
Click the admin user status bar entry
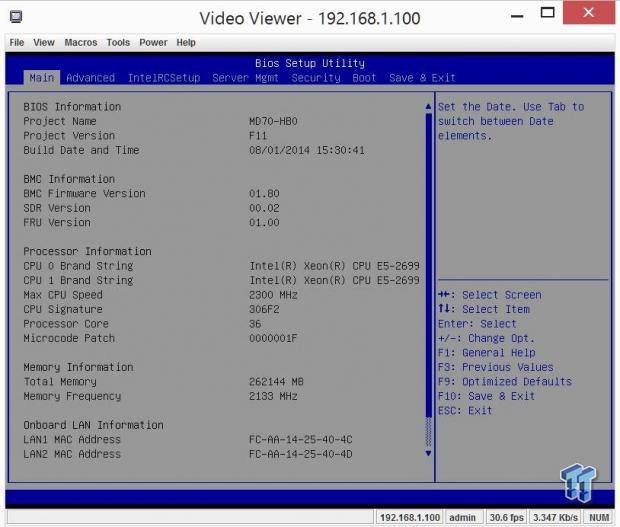(x=463, y=518)
